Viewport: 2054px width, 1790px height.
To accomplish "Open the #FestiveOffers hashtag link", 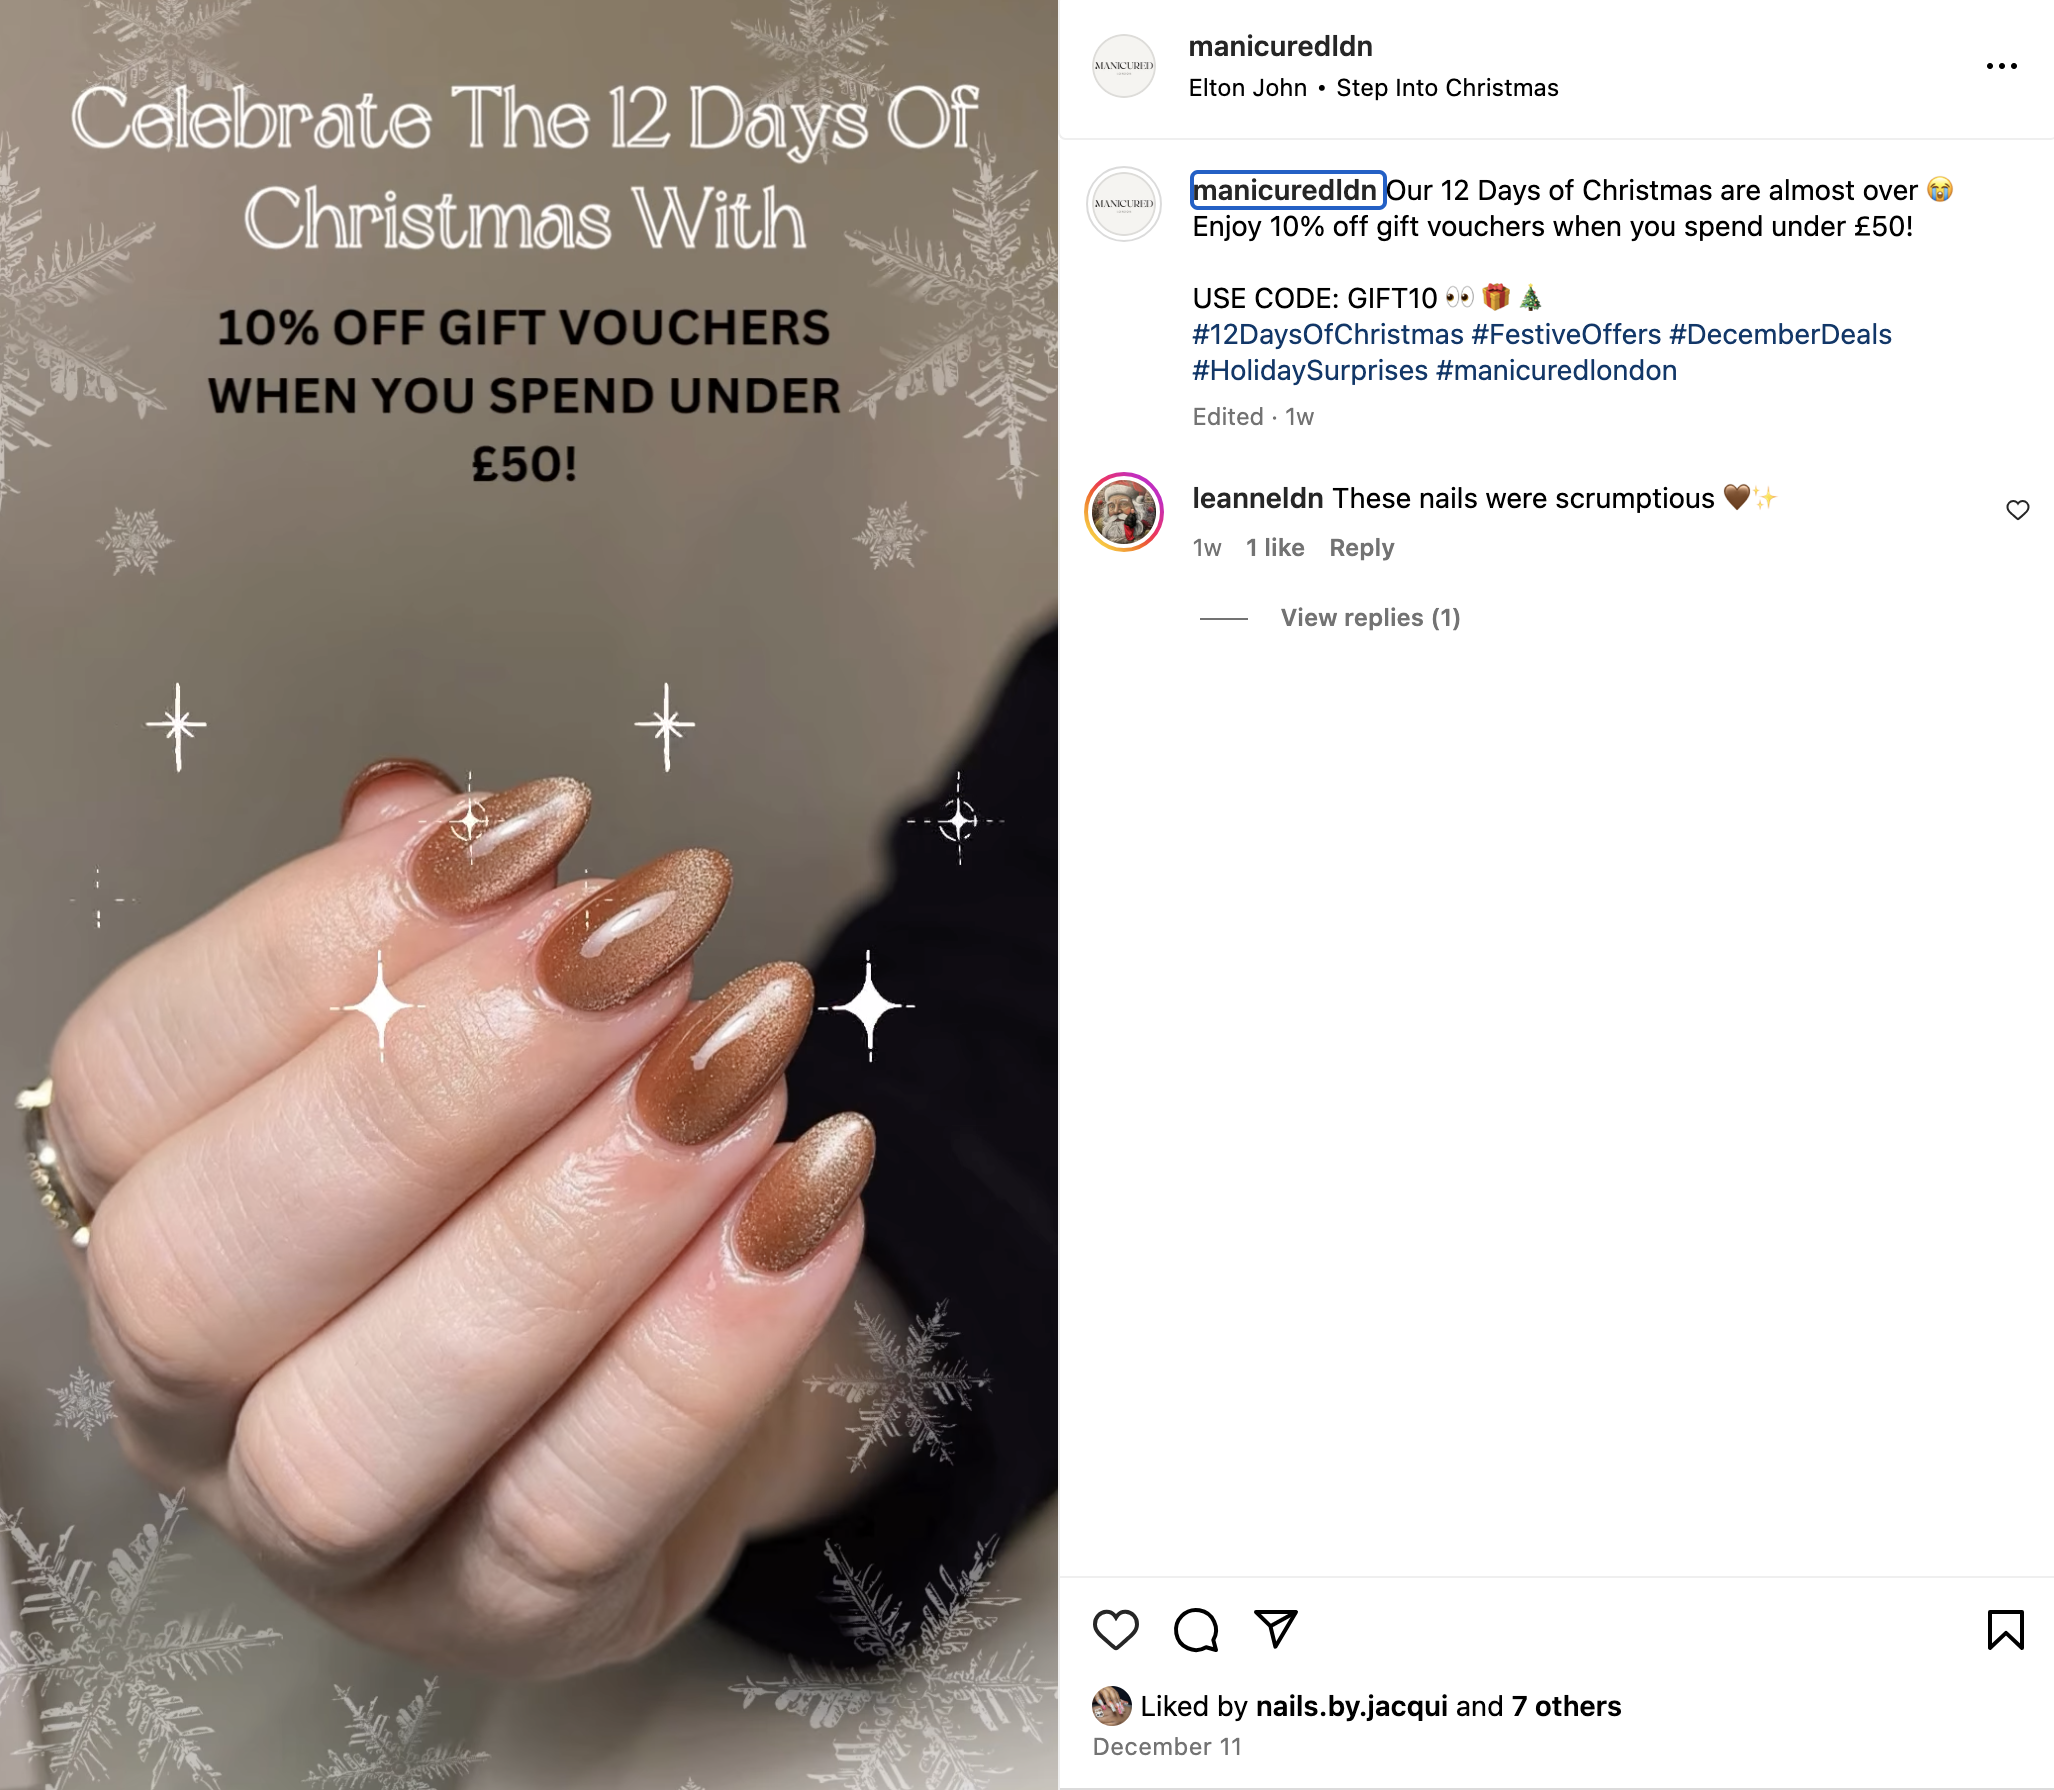I will [1566, 334].
